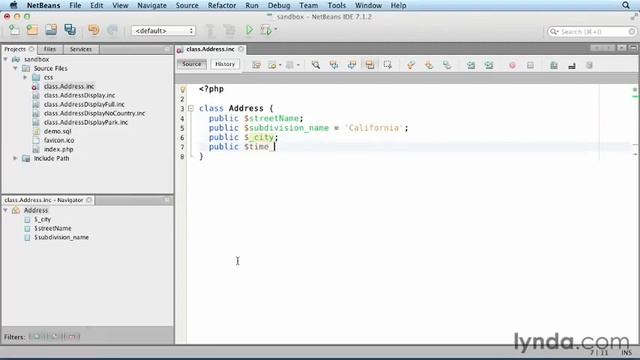Screen dimensions: 640x360
Task: Open class.AddressDisplay.inc in project tree
Action: coord(79,95)
